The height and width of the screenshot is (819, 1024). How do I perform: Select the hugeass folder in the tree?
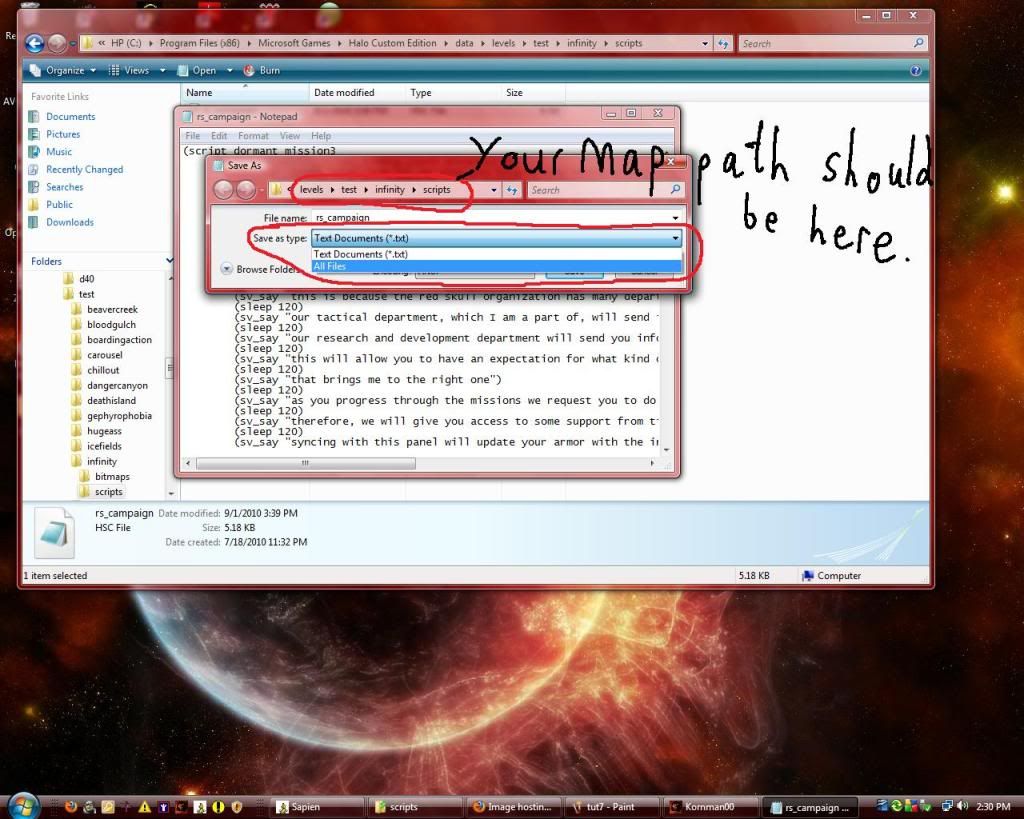104,431
